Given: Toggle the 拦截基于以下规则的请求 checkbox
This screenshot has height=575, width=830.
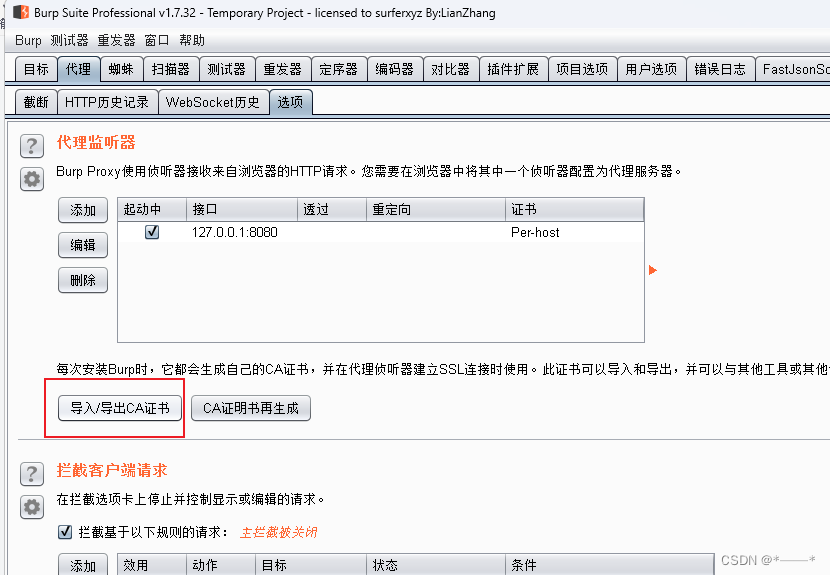Looking at the screenshot, I should tap(65, 532).
